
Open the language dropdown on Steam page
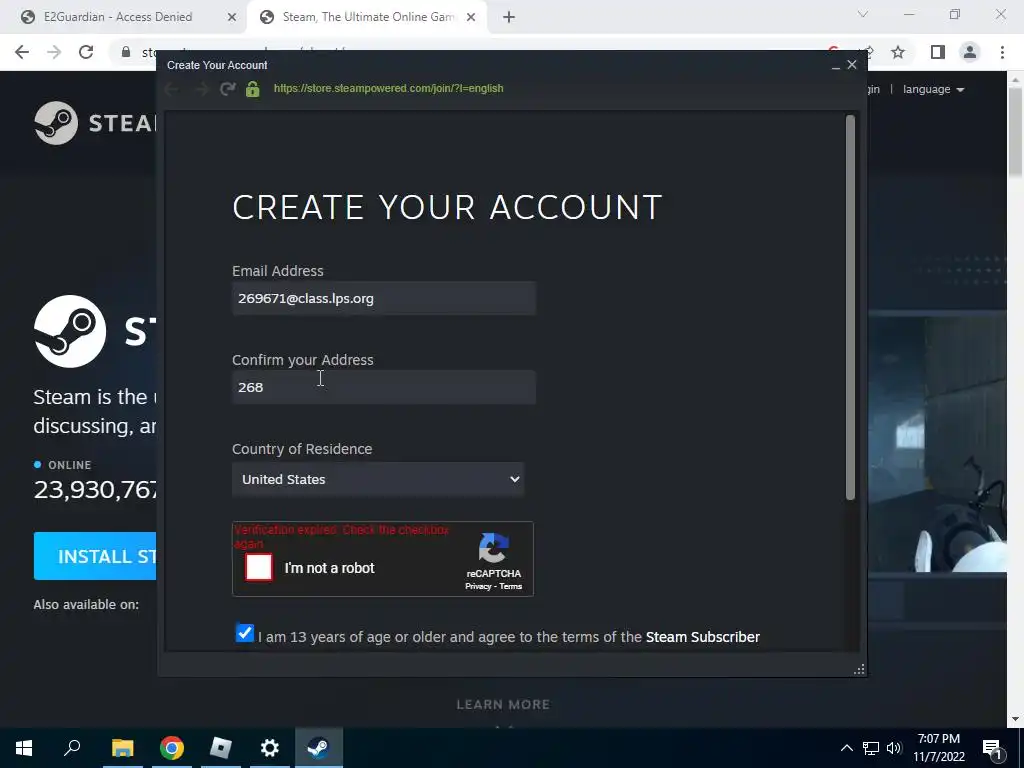(x=933, y=89)
